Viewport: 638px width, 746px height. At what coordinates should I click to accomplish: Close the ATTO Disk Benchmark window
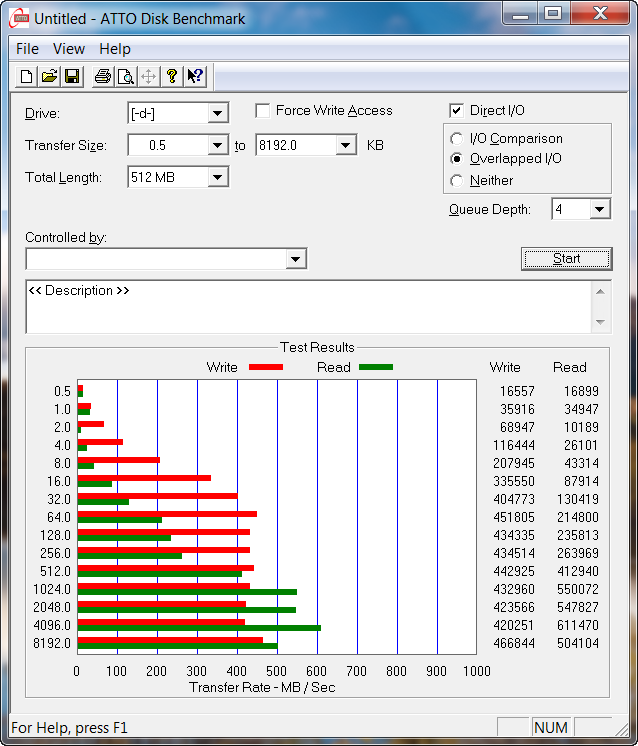[x=600, y=13]
